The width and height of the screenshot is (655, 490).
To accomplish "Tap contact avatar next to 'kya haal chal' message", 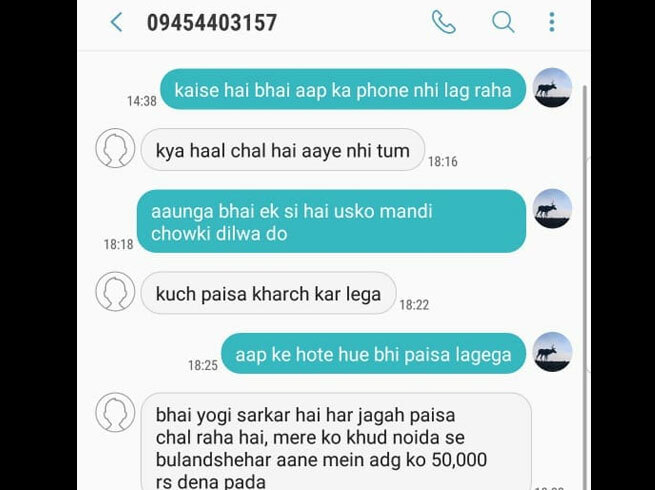I will click(115, 148).
